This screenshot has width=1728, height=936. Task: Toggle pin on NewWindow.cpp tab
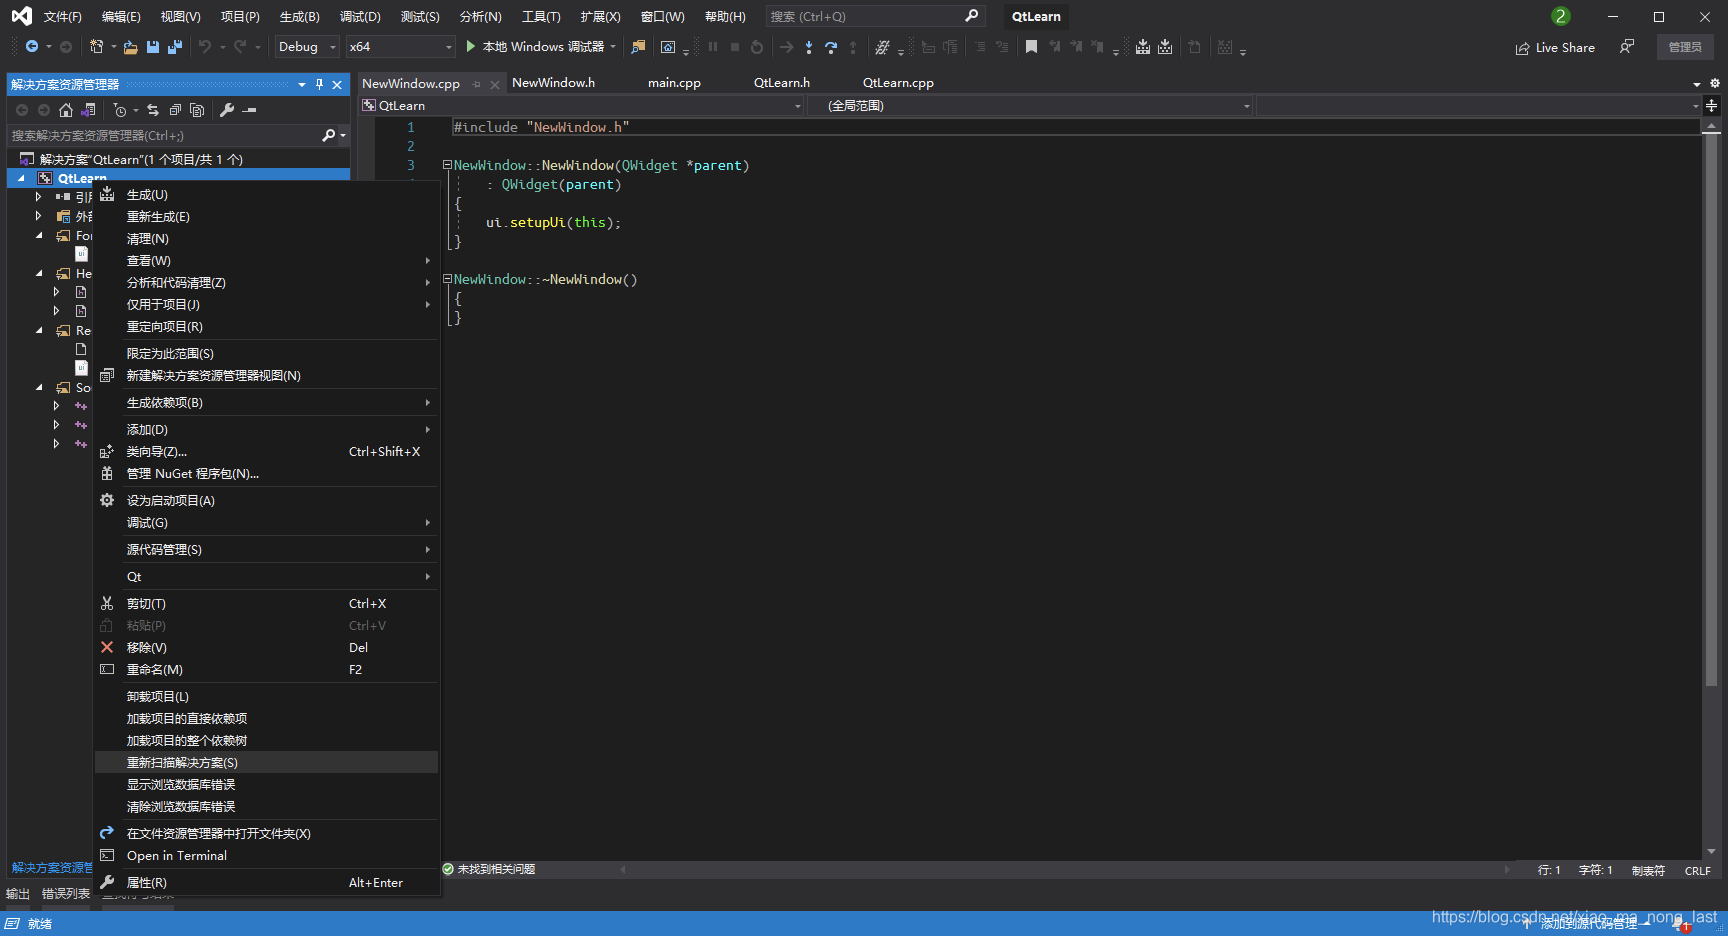coord(477,84)
